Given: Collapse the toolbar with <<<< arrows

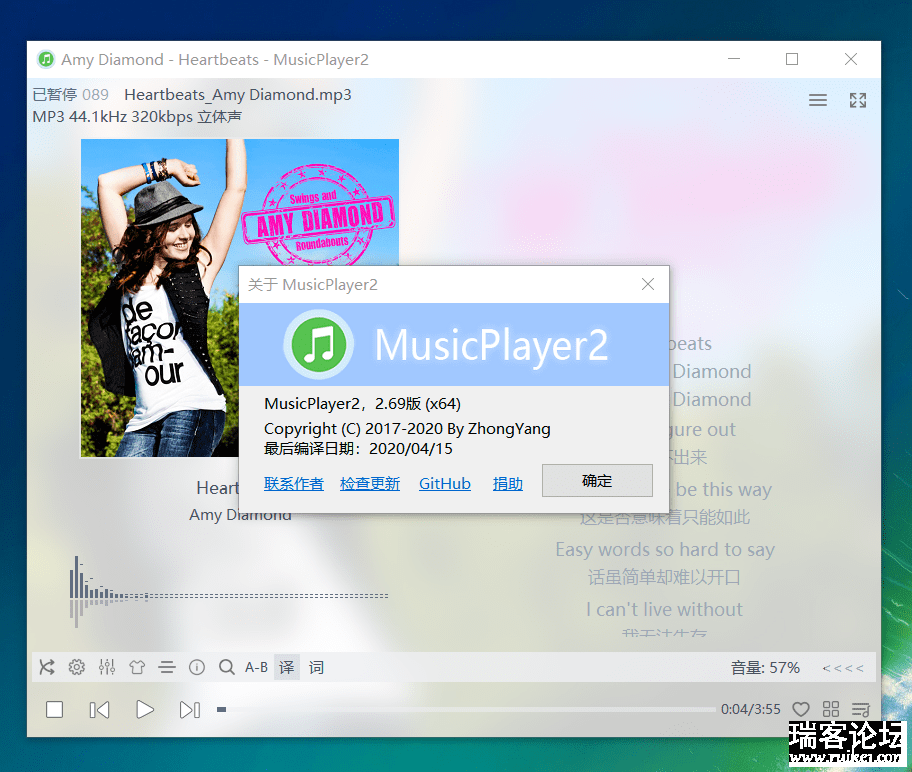Looking at the screenshot, I should (843, 668).
